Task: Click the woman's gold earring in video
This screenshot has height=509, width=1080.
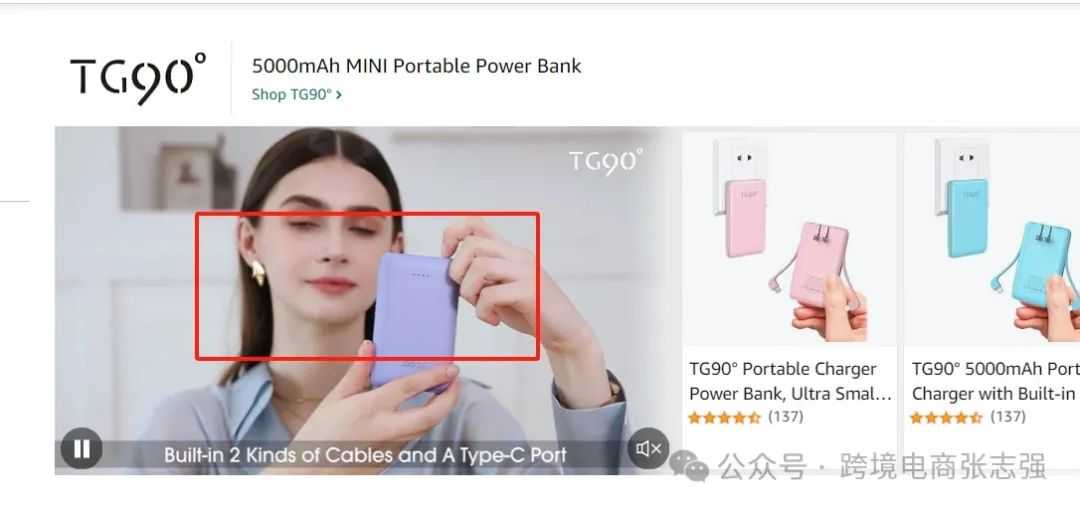Action: (x=258, y=272)
